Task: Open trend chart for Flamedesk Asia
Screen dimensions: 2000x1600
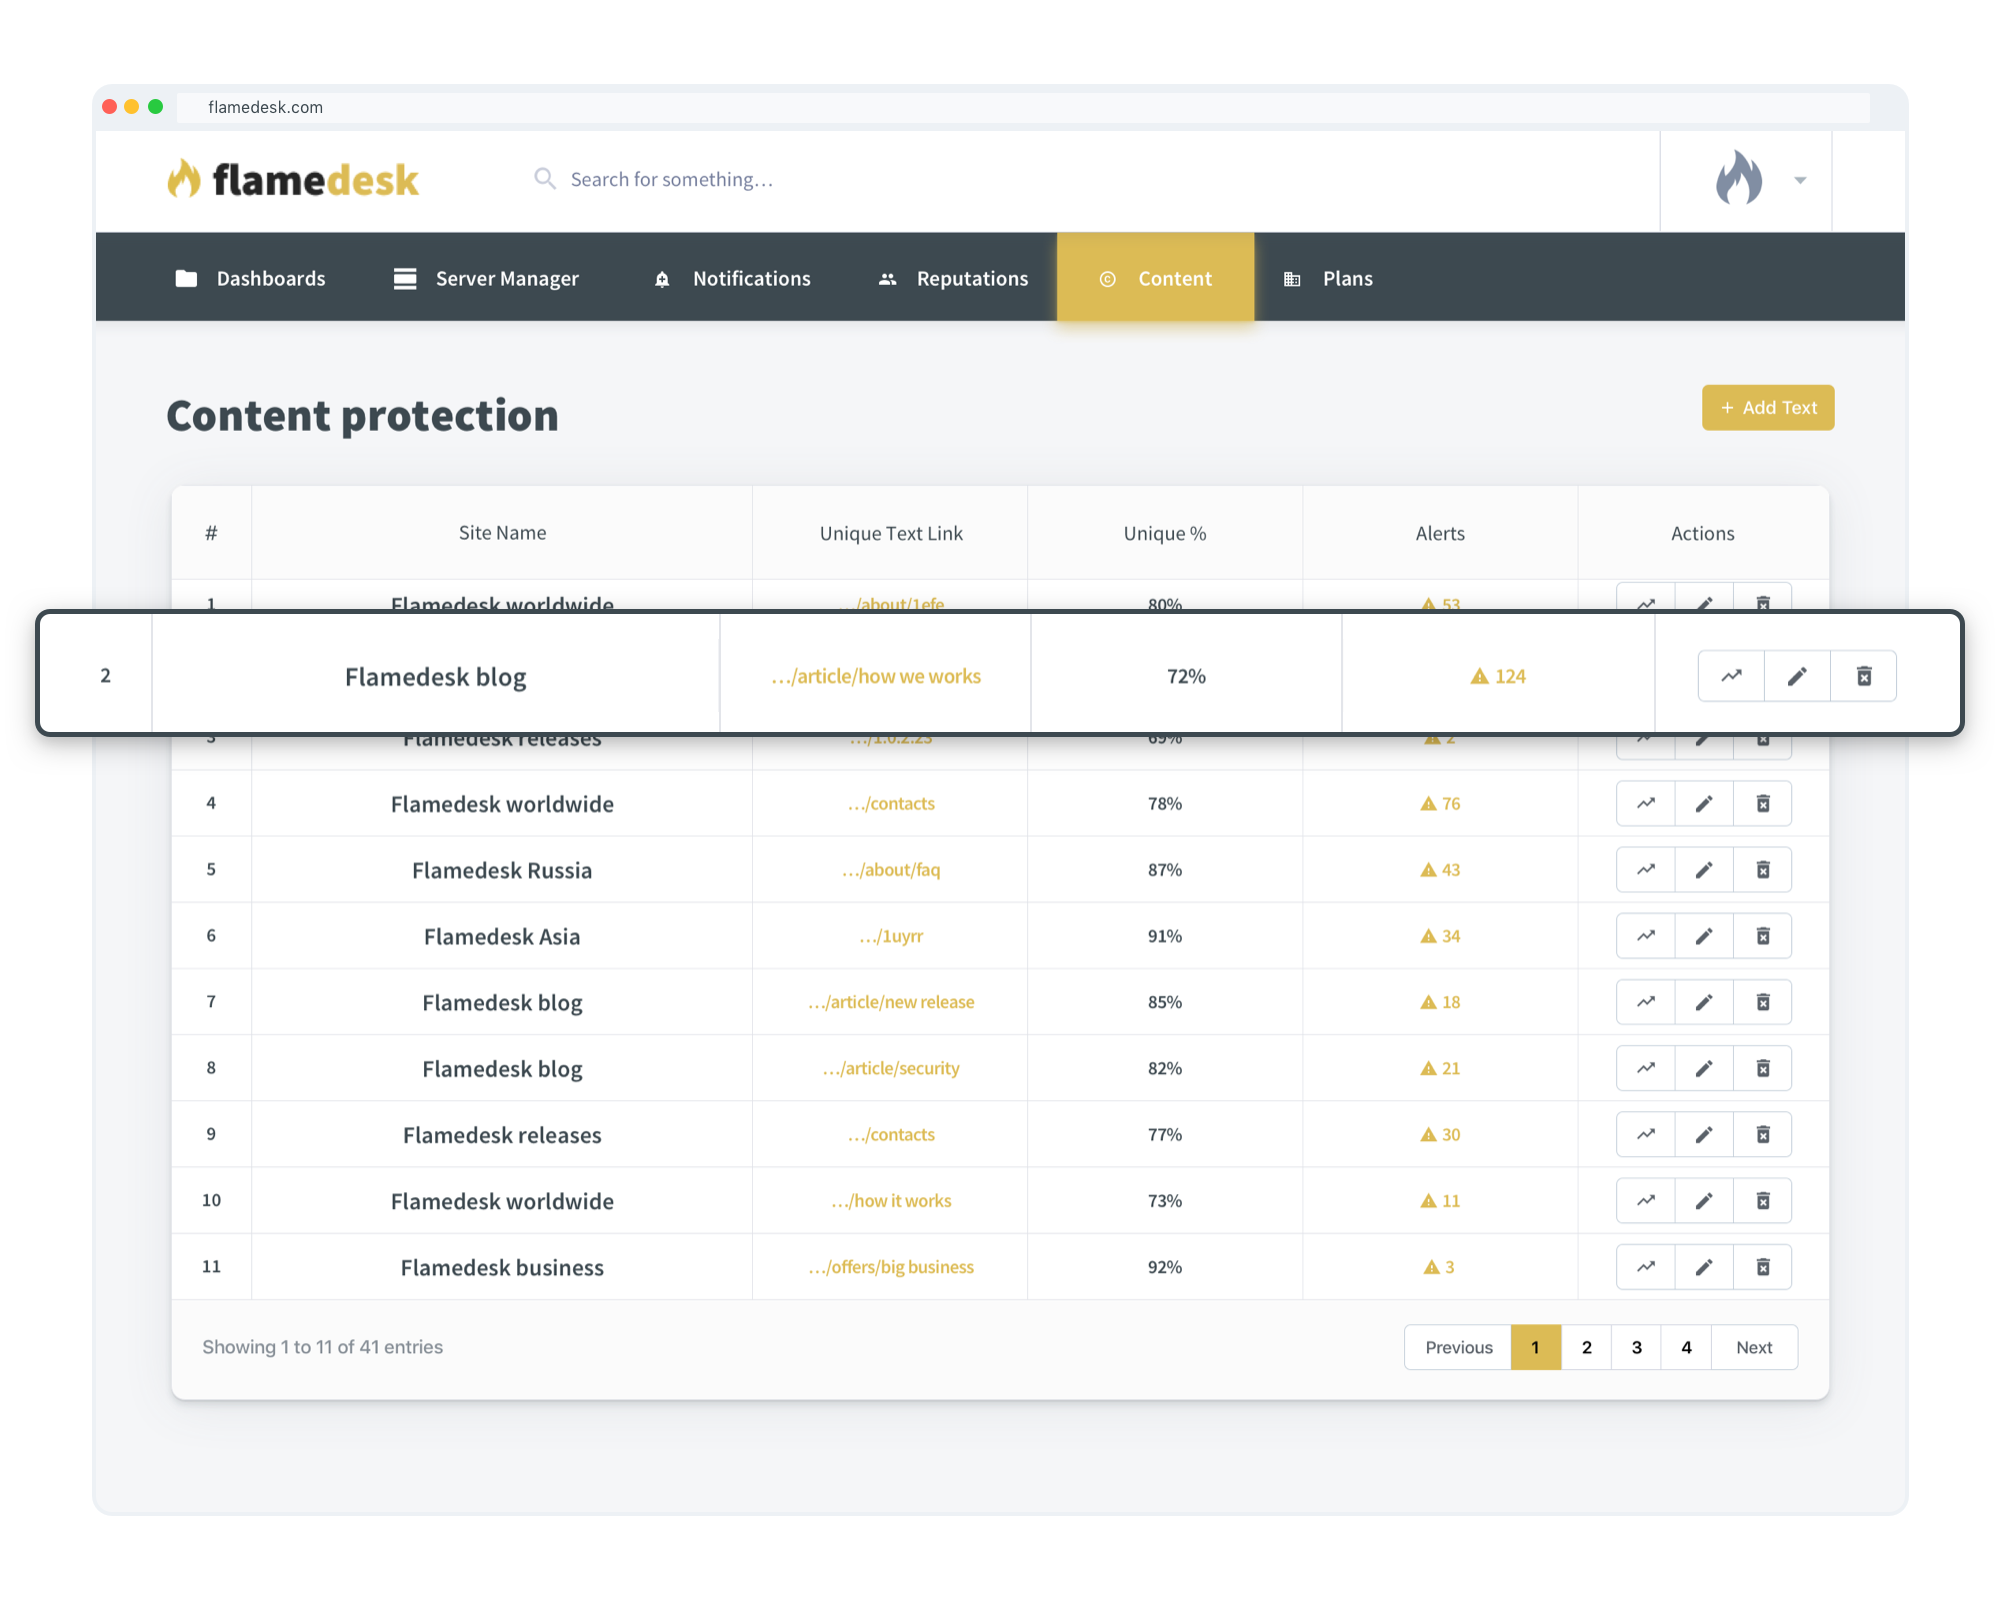Action: 1646,936
